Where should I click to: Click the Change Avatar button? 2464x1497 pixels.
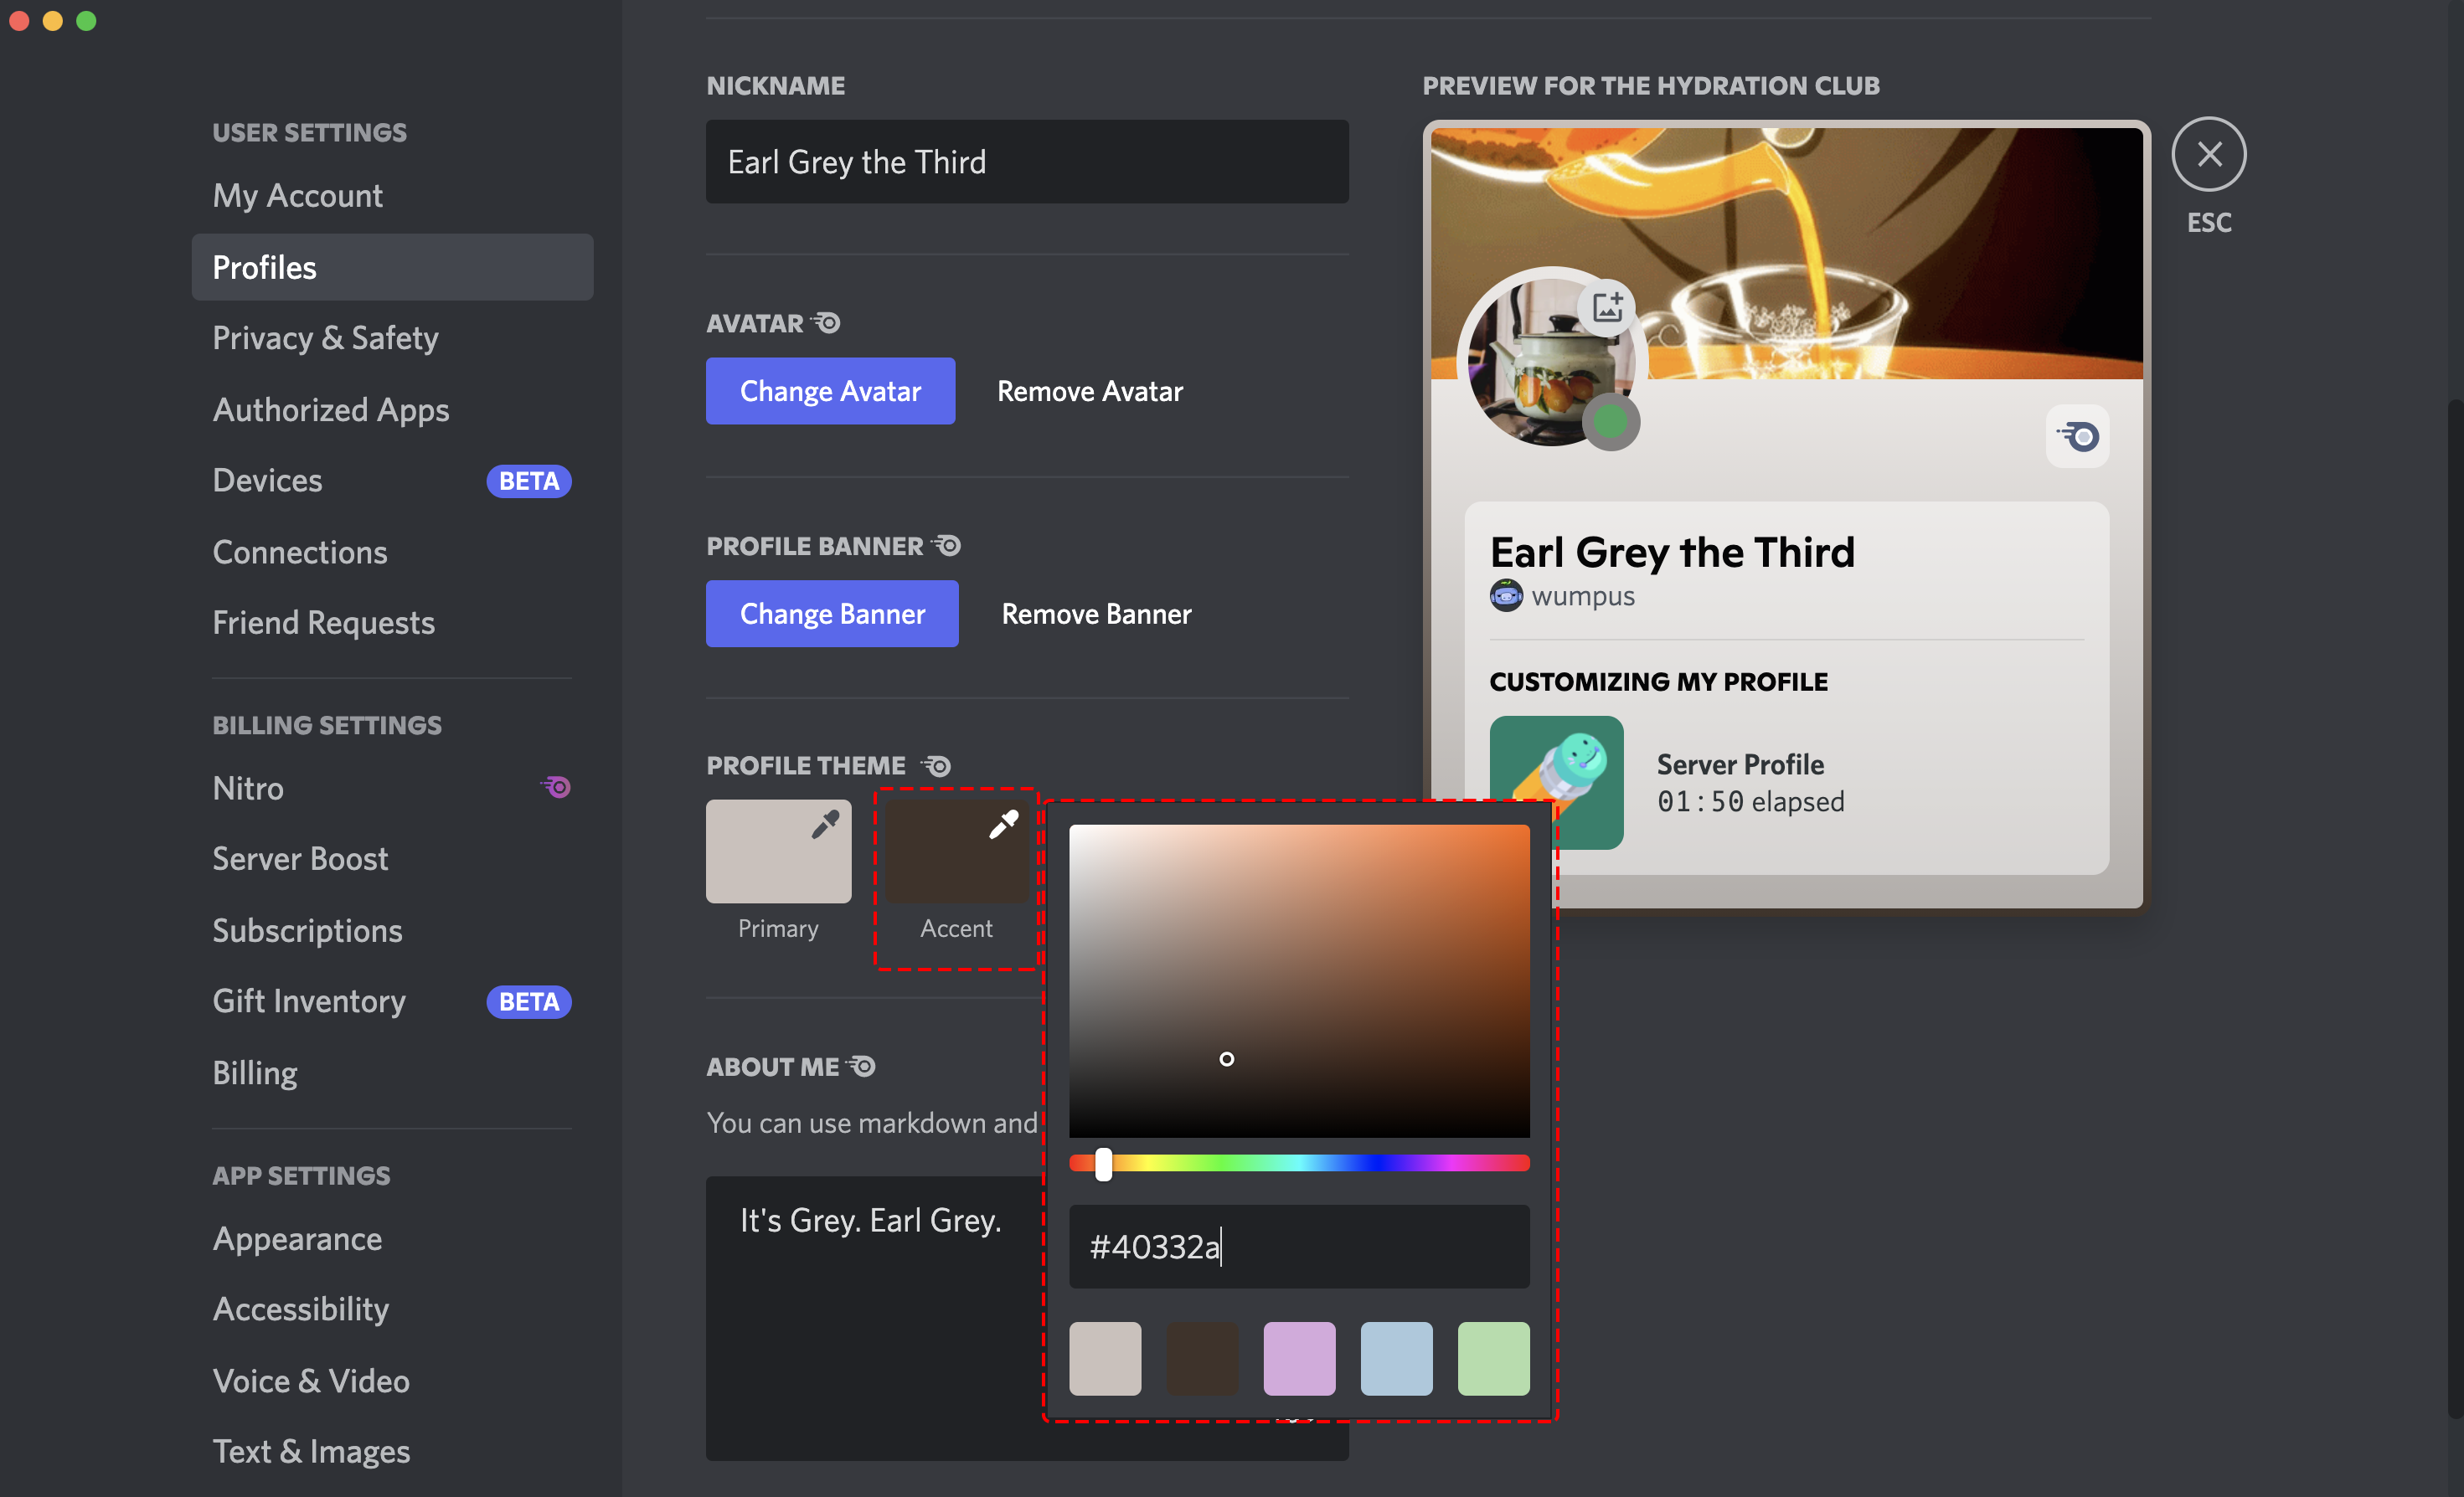830,391
